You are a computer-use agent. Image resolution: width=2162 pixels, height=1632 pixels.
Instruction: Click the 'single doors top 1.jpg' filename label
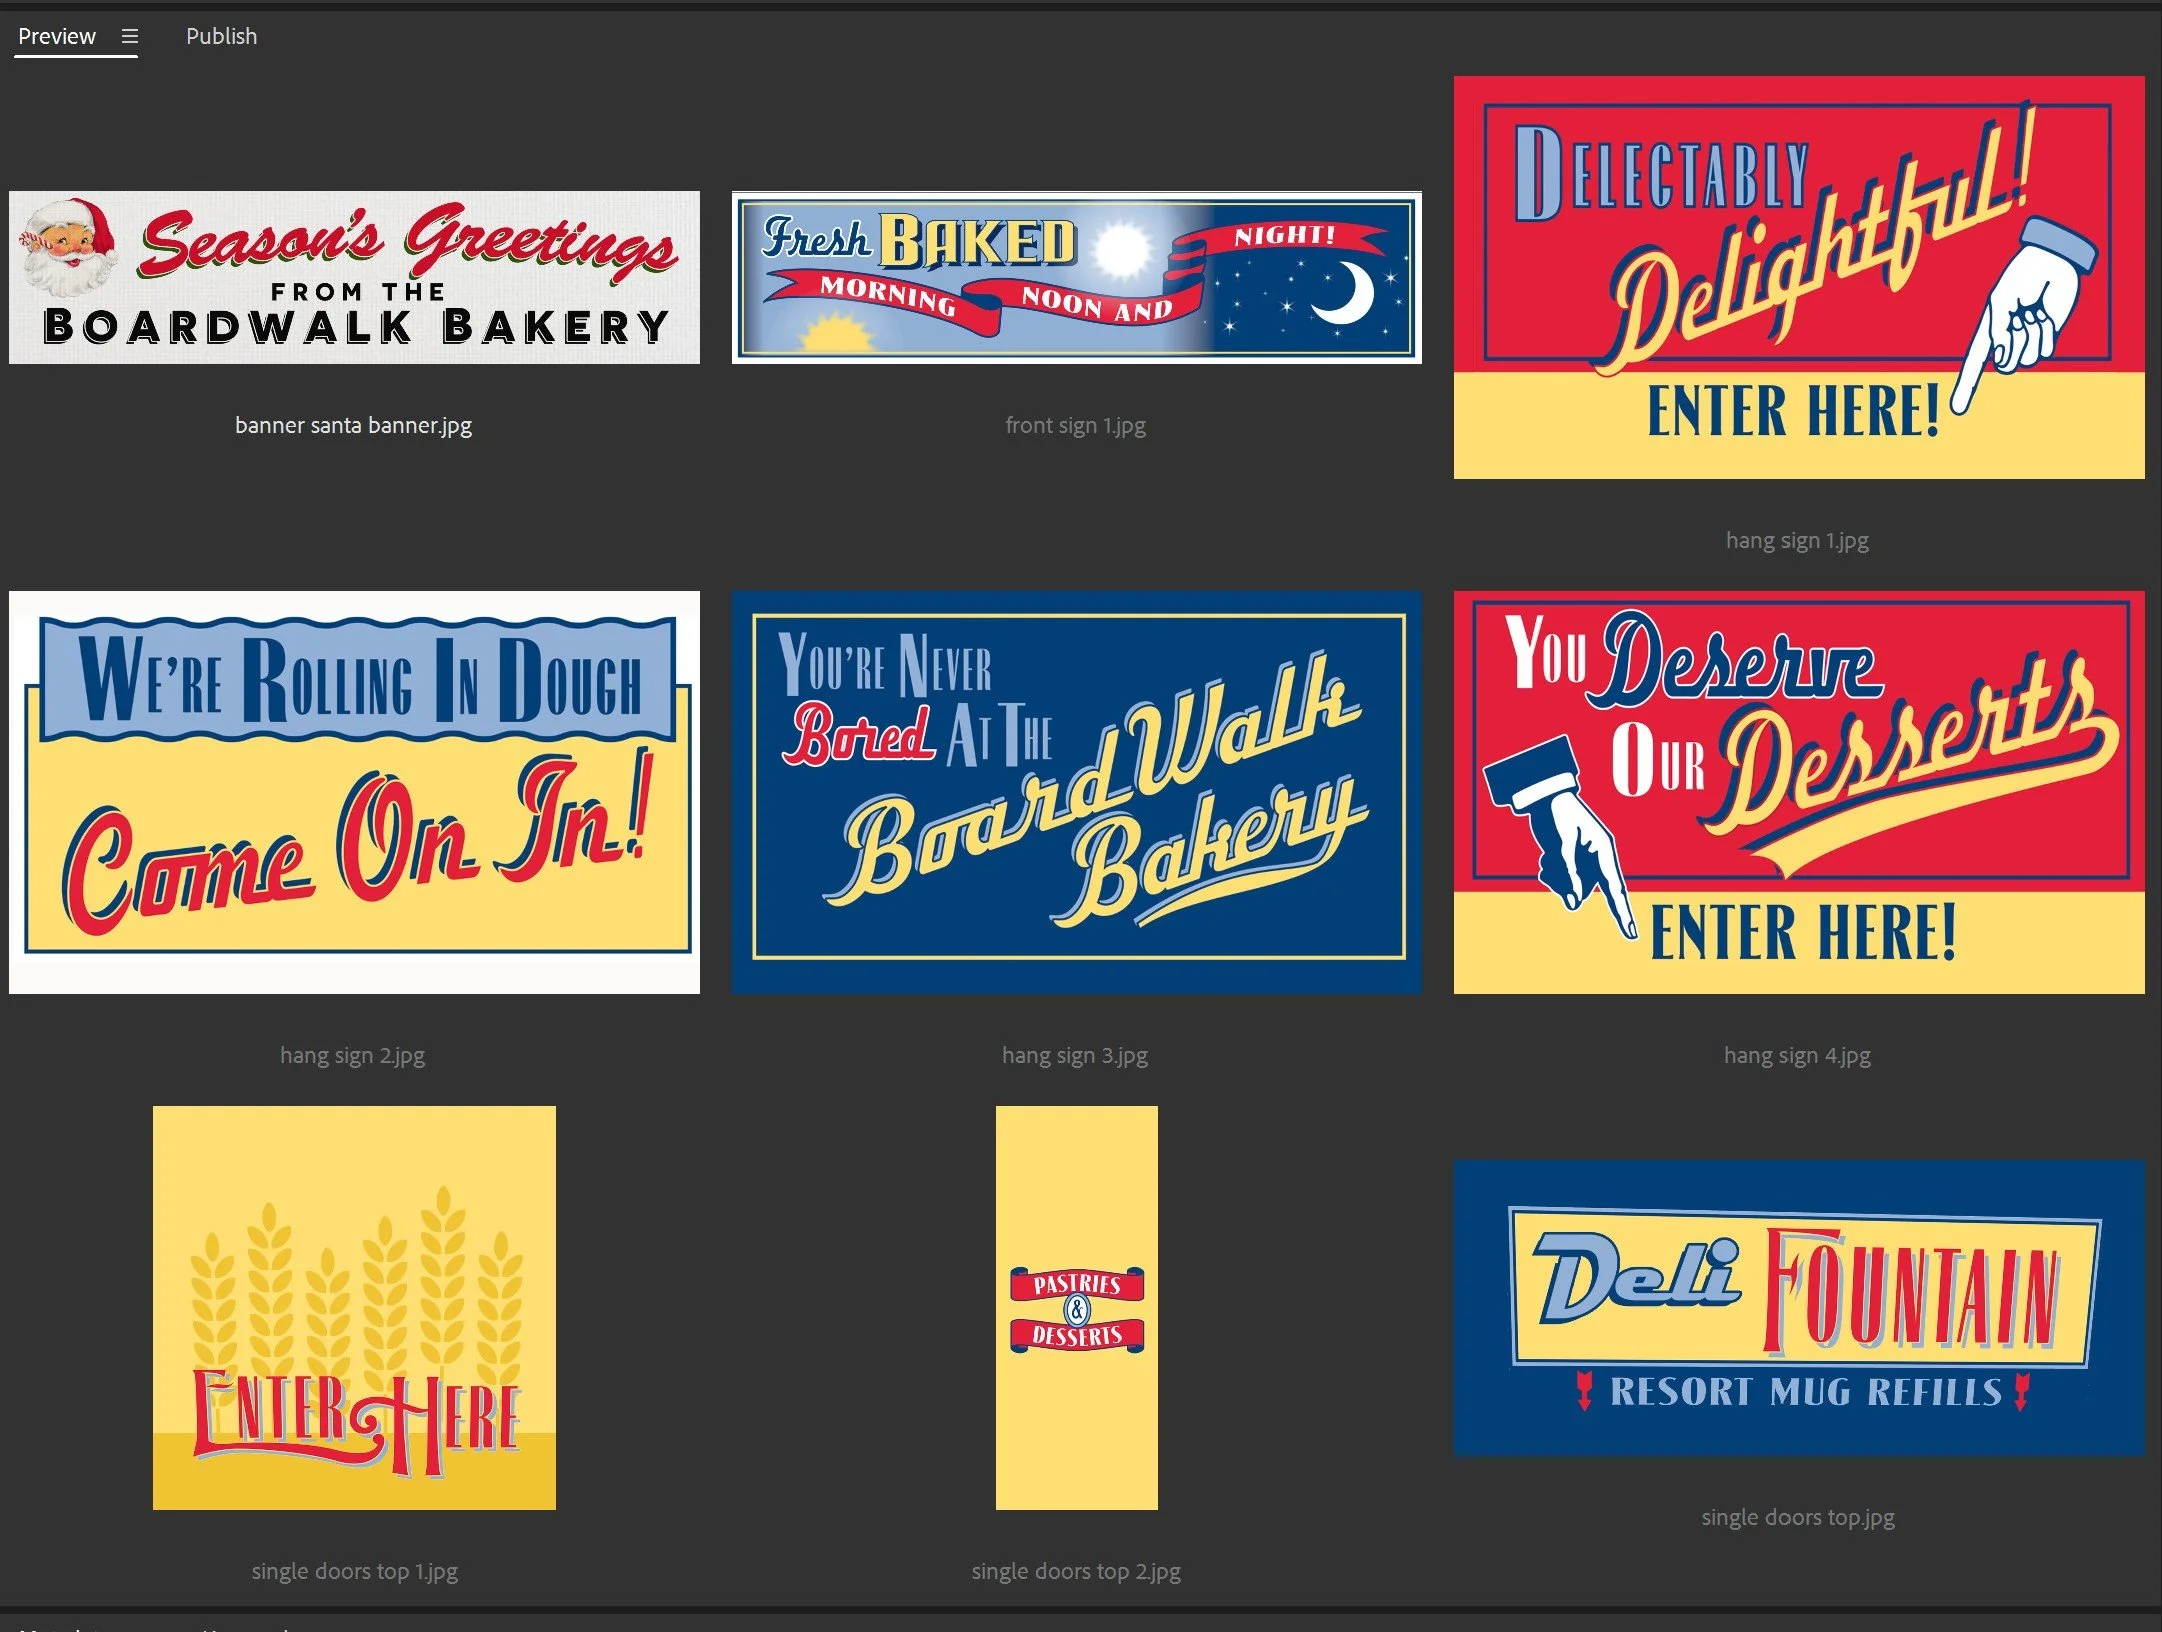tap(354, 1571)
